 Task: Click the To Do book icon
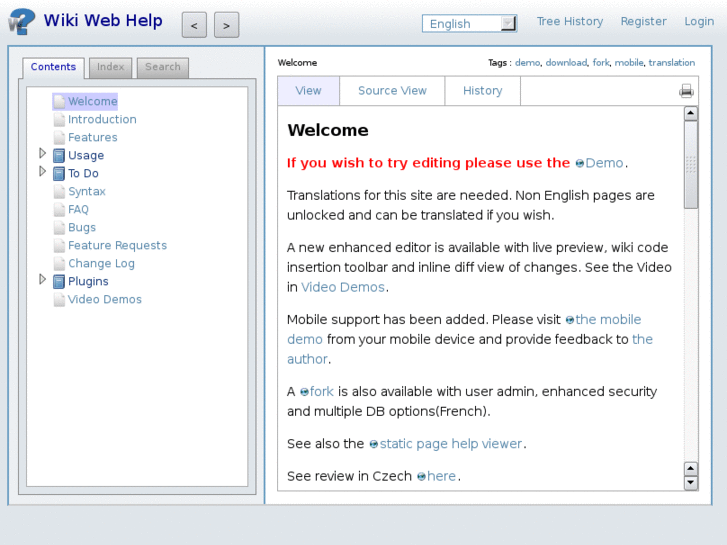coord(59,173)
